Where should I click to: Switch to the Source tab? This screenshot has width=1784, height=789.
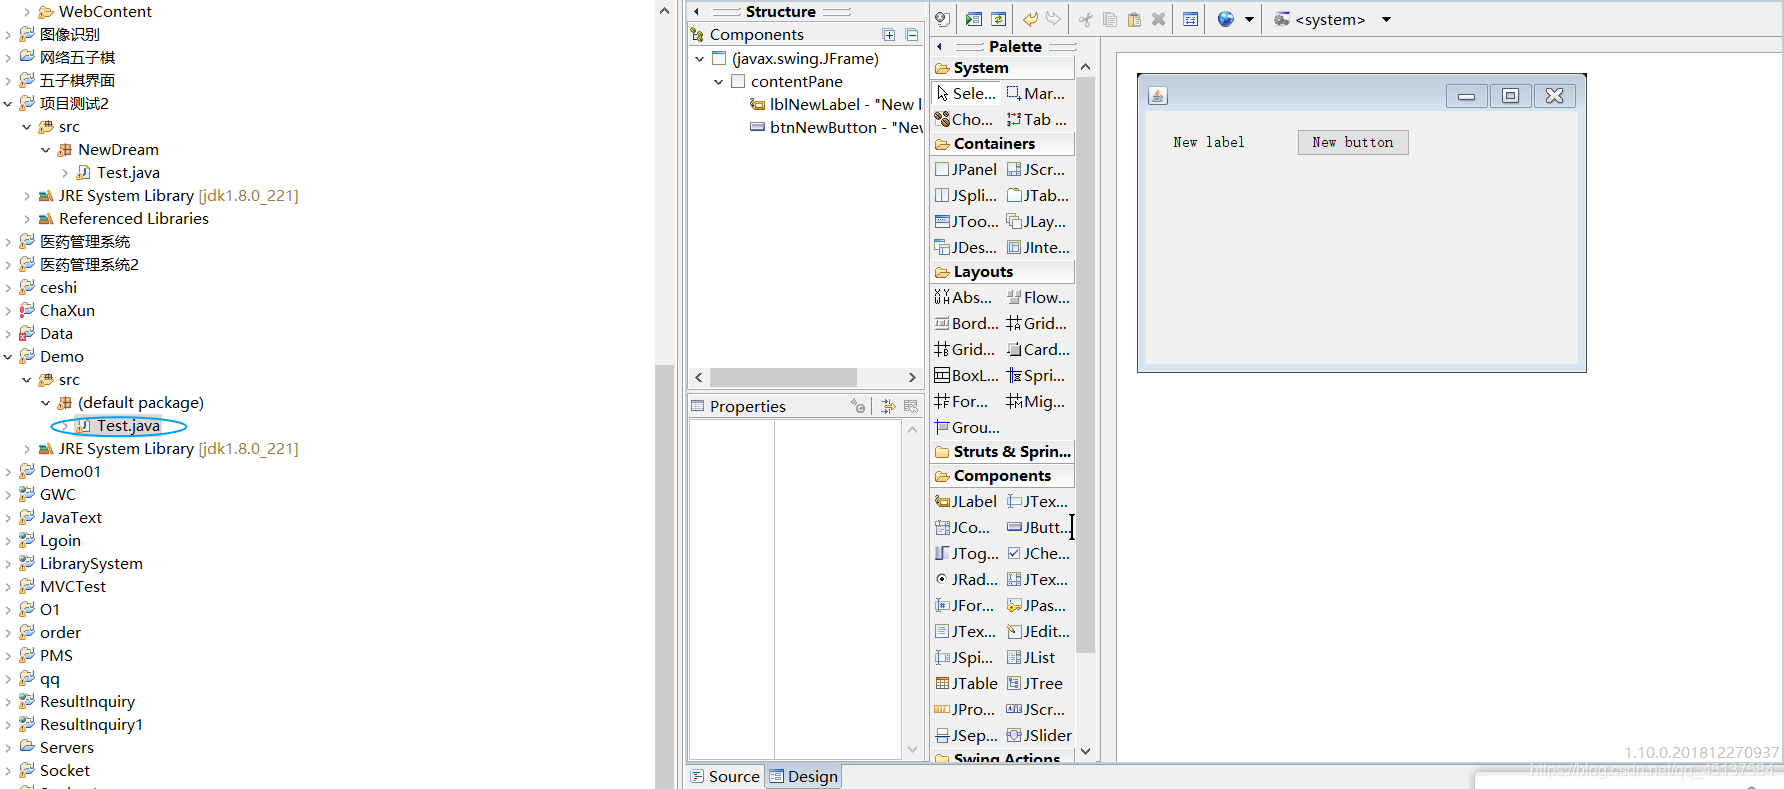pyautogui.click(x=725, y=777)
